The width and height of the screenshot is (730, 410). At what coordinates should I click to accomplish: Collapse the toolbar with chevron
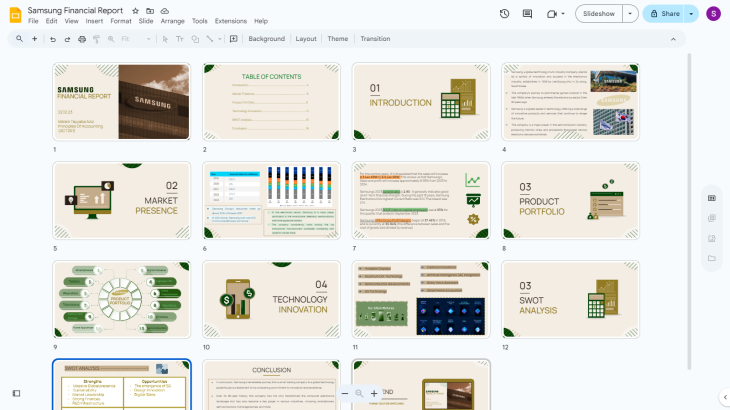point(673,39)
